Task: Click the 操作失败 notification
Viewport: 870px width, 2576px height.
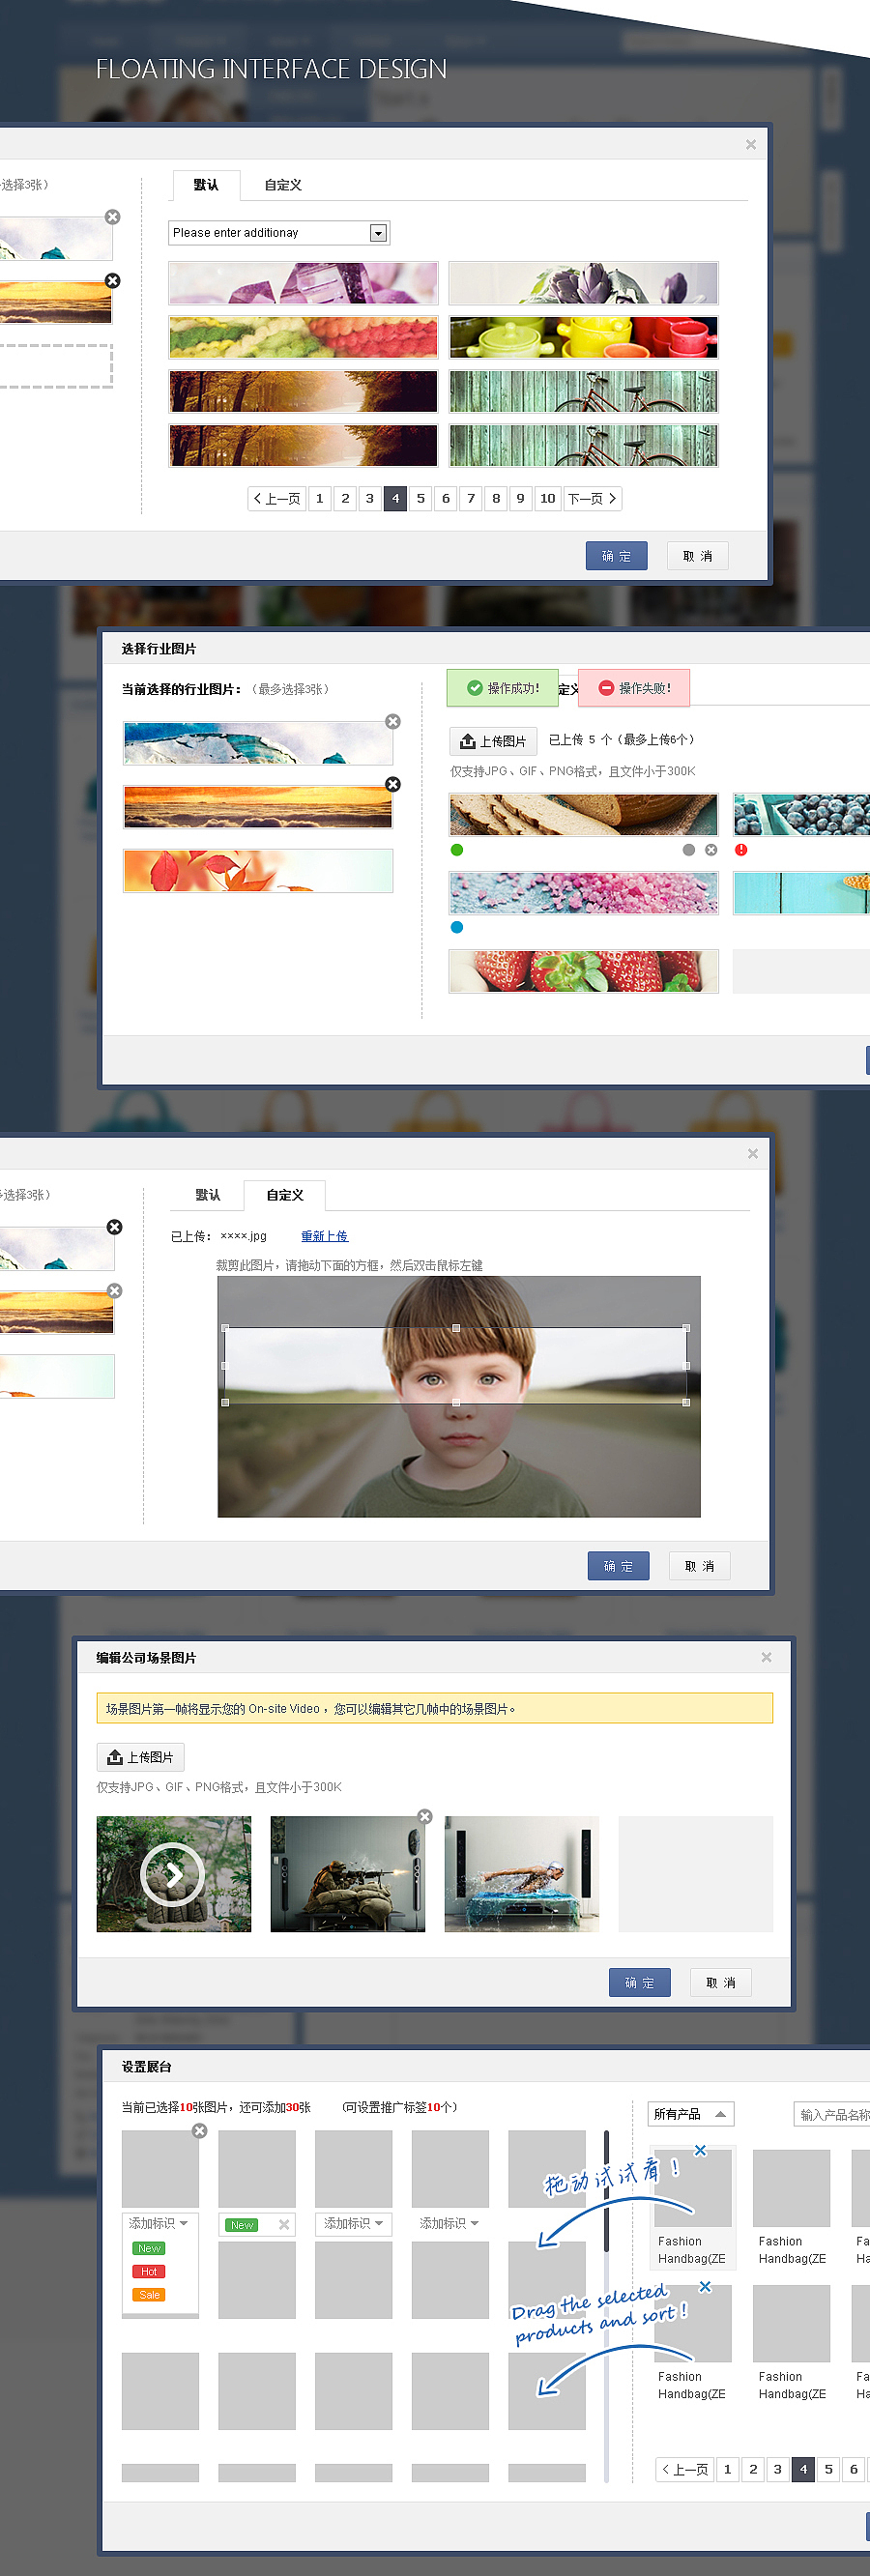Action: (634, 688)
